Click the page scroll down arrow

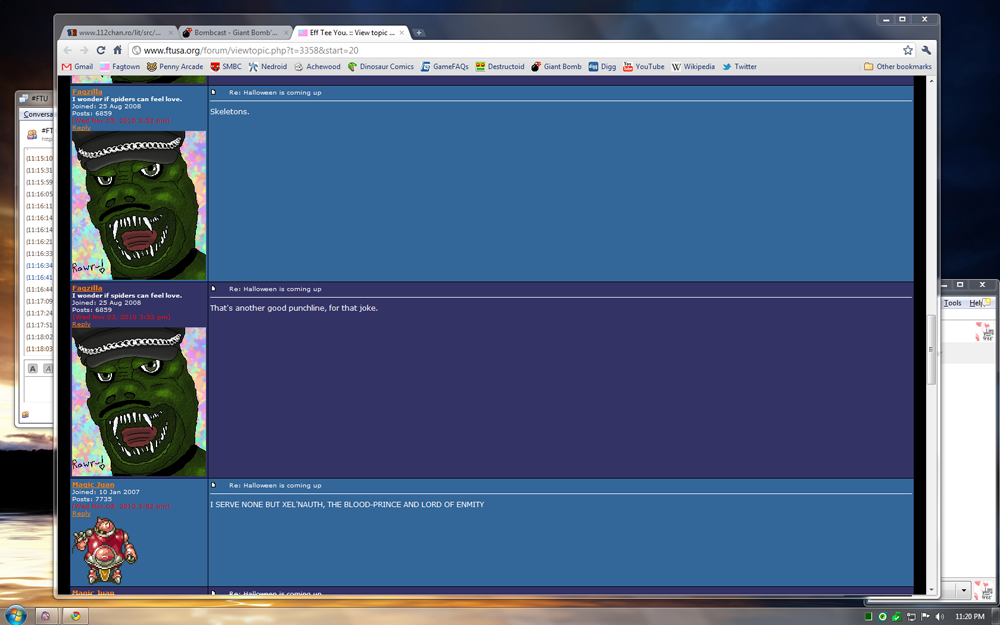[931, 590]
